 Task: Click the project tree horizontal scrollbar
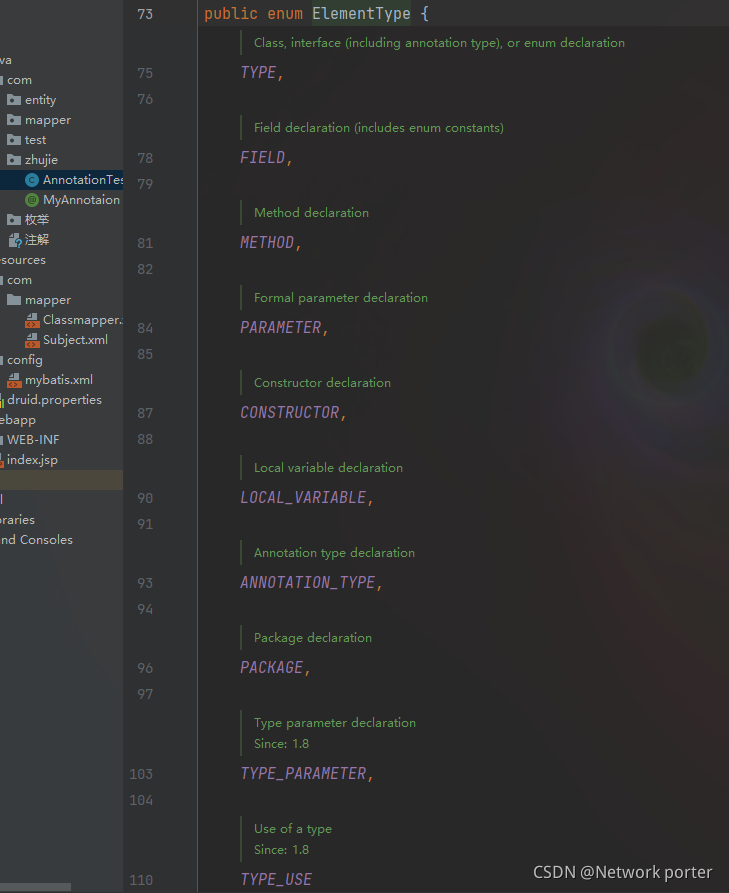tap(35, 887)
